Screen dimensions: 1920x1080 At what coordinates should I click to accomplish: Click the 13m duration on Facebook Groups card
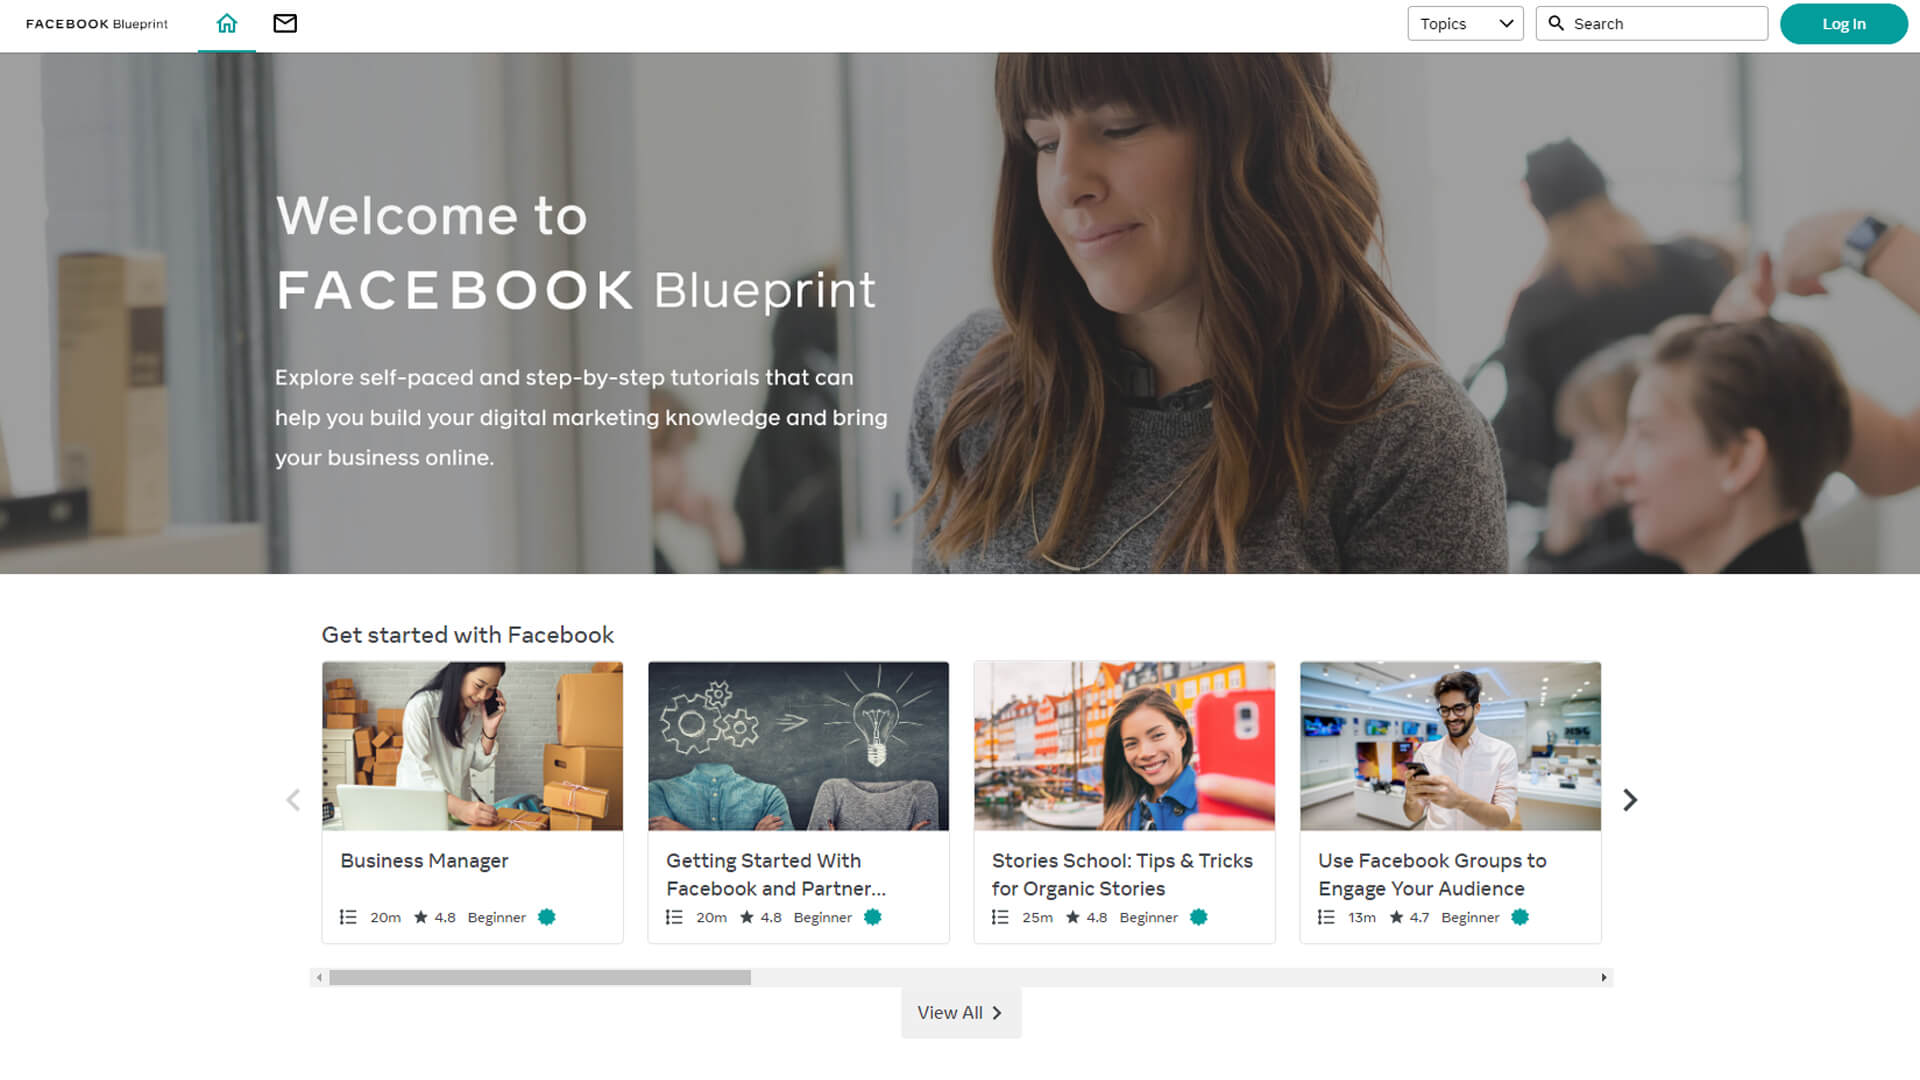(x=1362, y=917)
